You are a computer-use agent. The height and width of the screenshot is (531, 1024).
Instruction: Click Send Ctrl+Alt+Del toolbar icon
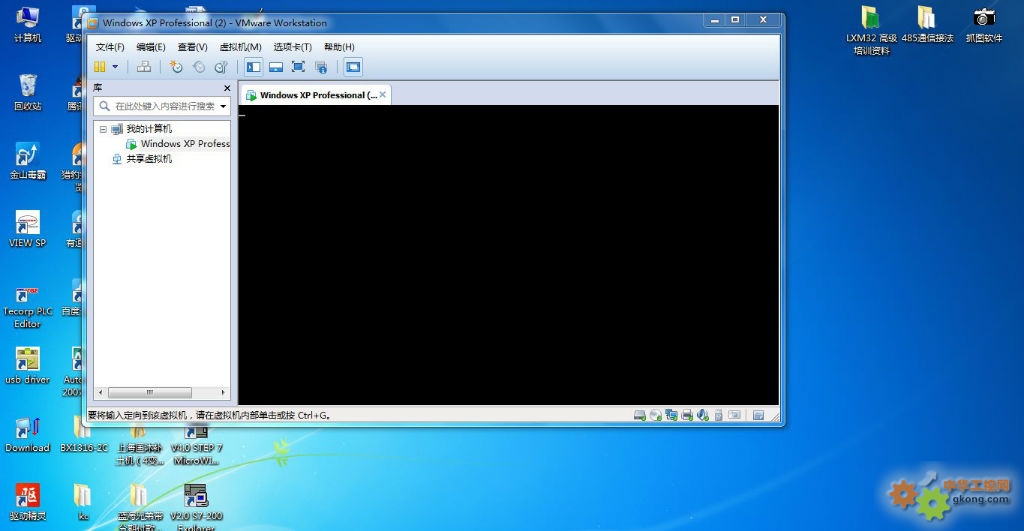coord(144,67)
